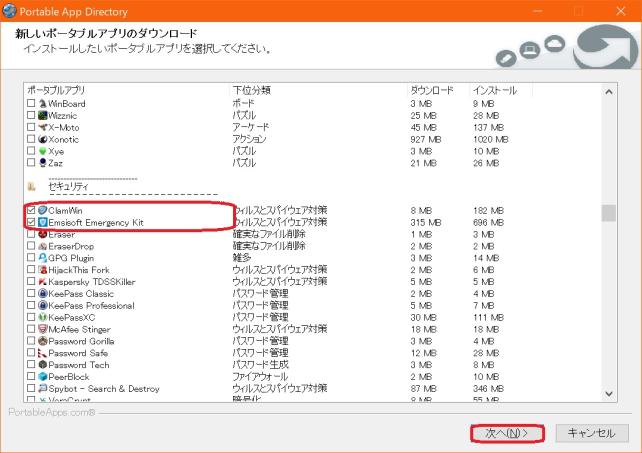Click the 927 MB download size of Xonotic
This screenshot has height=453, width=642.
426,139
